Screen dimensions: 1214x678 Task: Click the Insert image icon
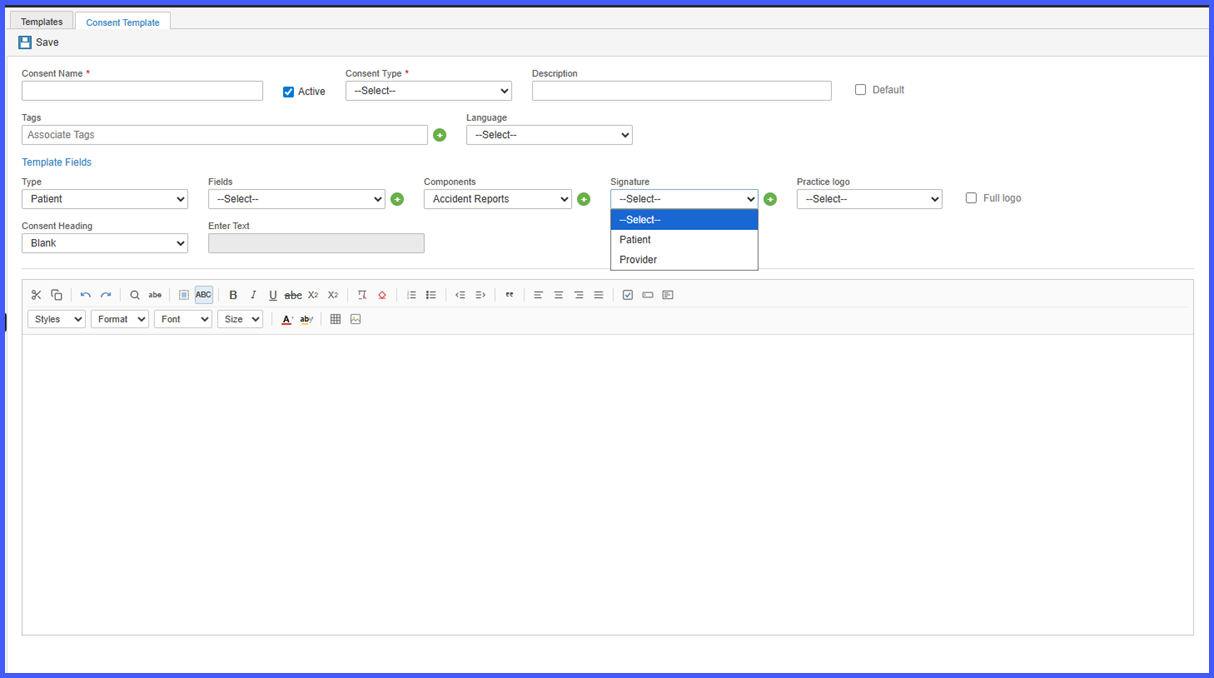355,319
